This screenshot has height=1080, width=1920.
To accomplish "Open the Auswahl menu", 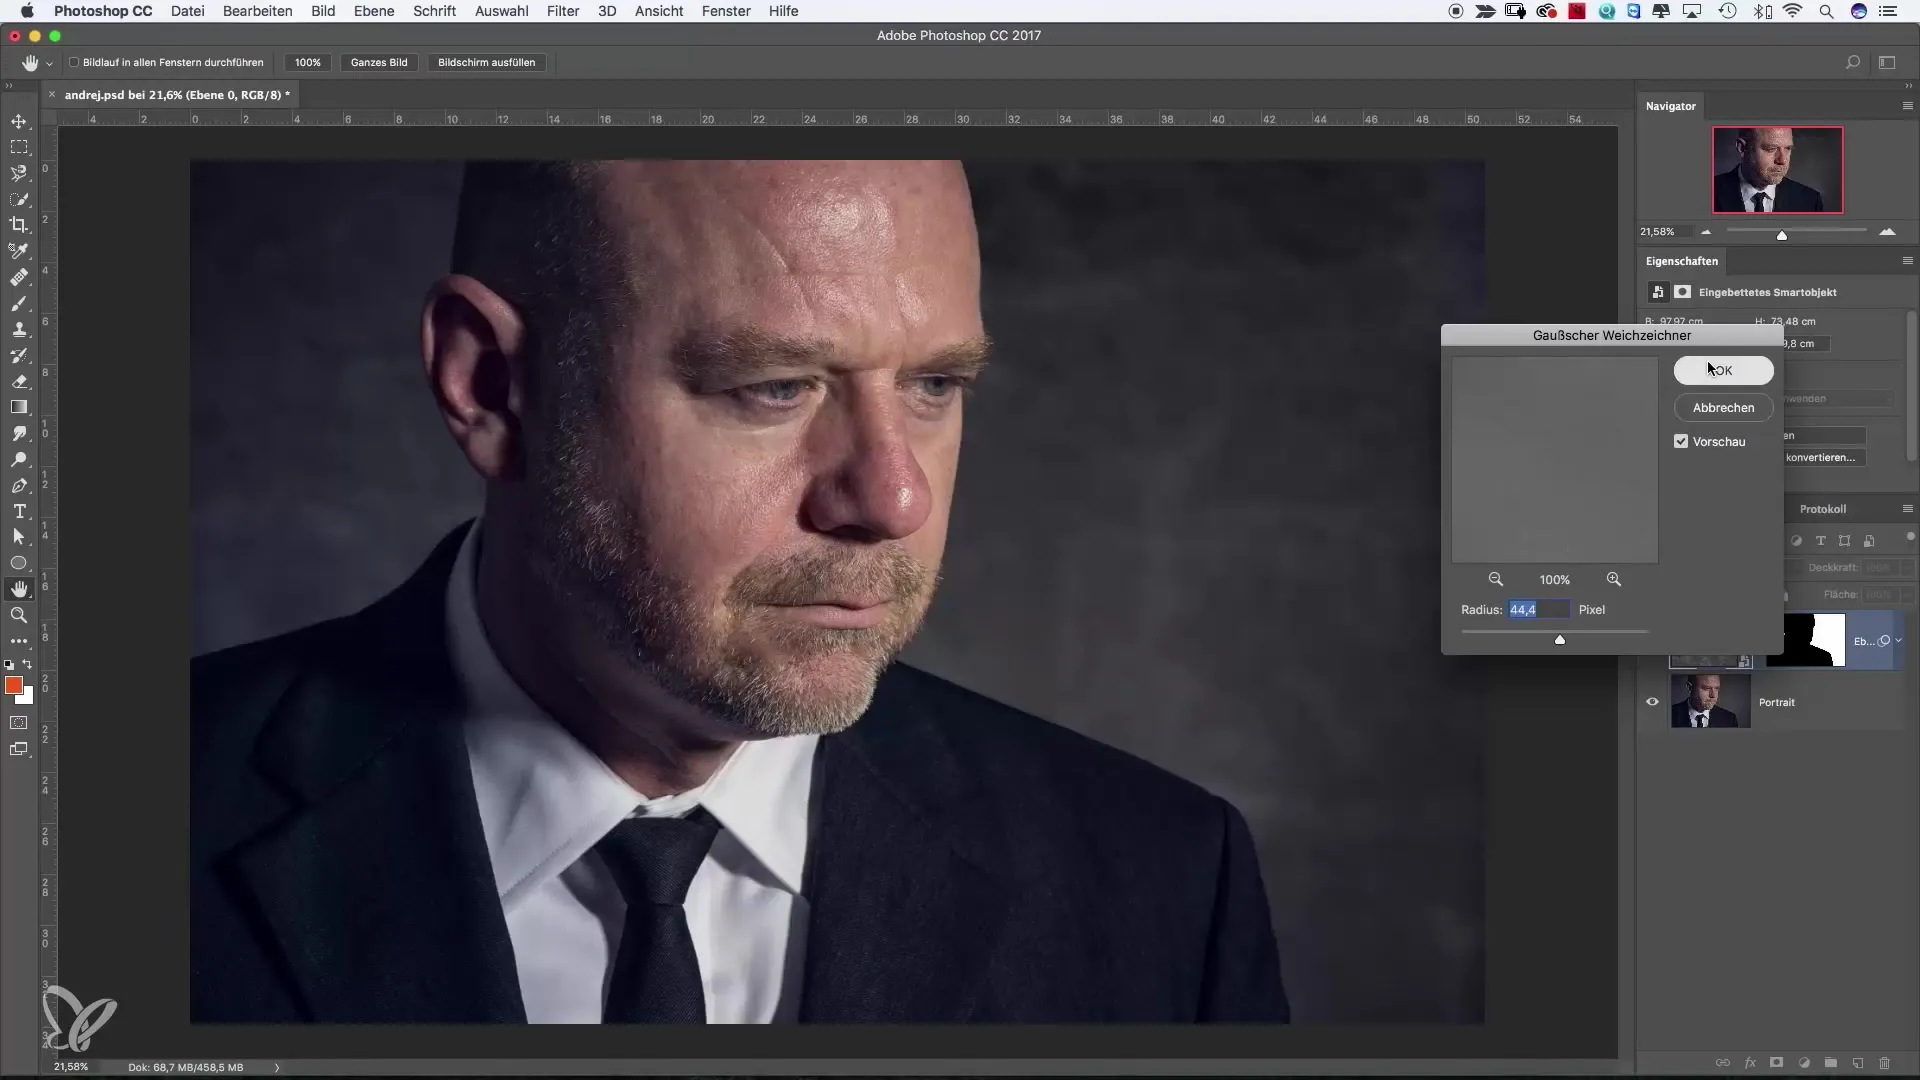I will pos(501,11).
